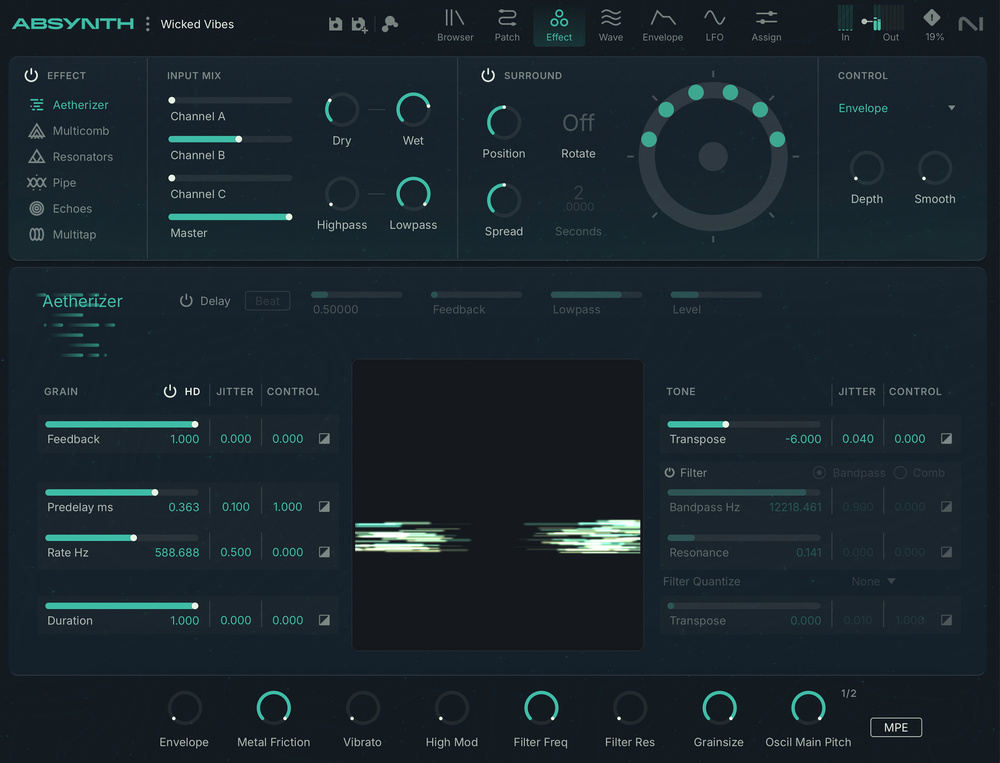Go to the Wave page
This screenshot has height=763, width=1000.
tap(610, 26)
